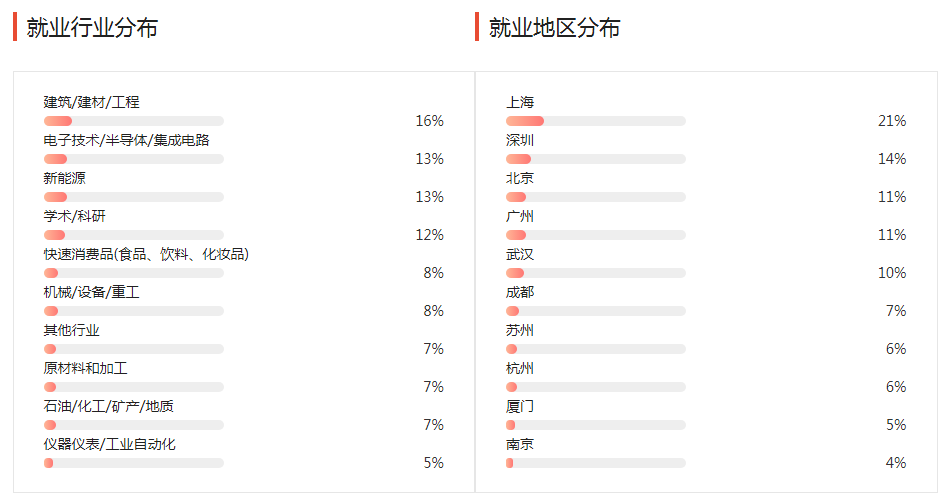Select the 机械/设备/重工 progress bar
This screenshot has height=501, width=947.
coord(133,311)
